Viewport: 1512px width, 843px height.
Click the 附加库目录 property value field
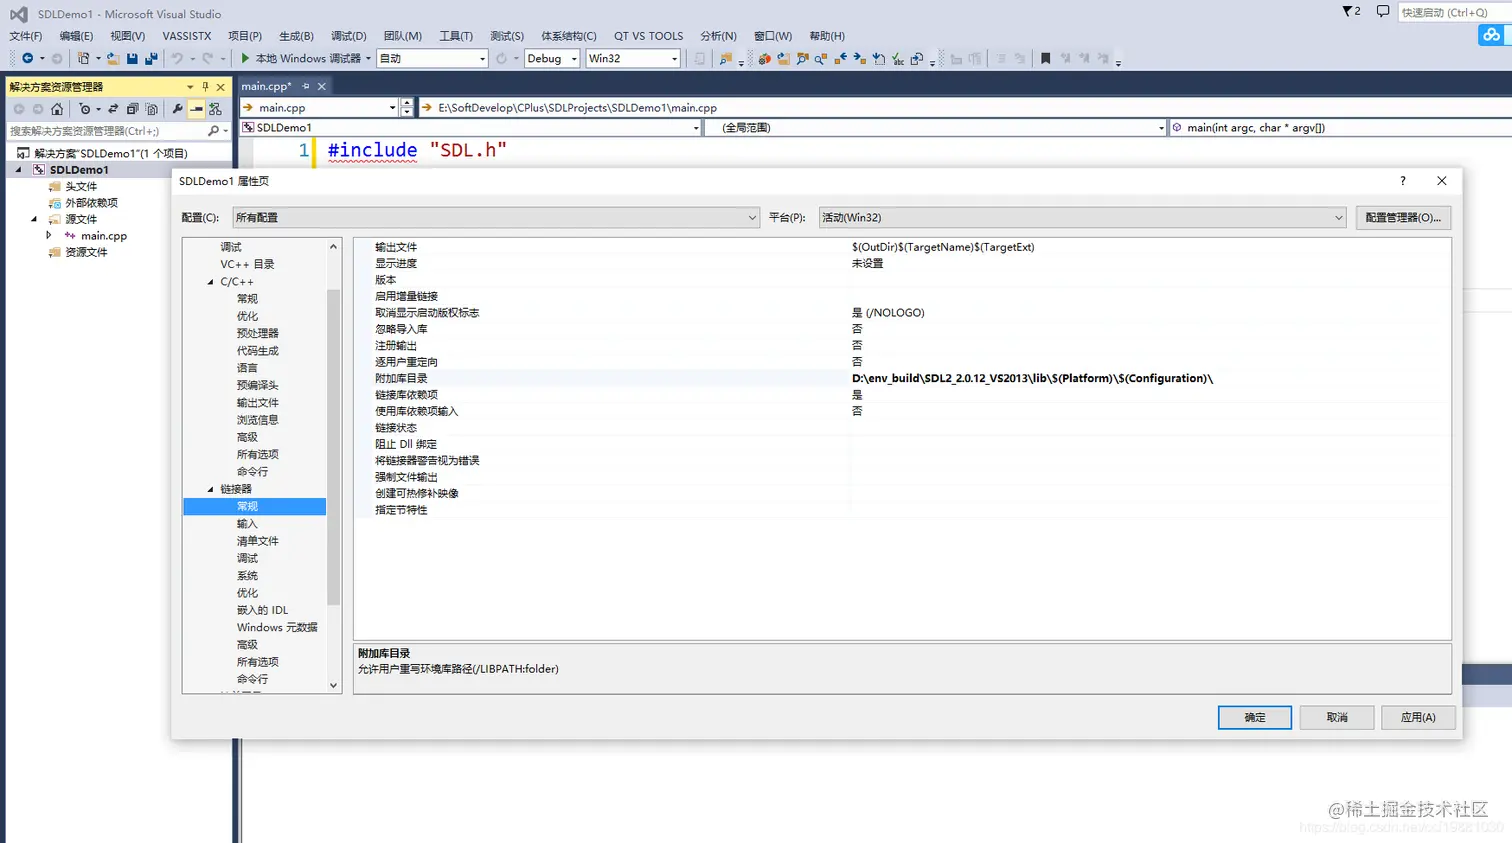click(1148, 378)
